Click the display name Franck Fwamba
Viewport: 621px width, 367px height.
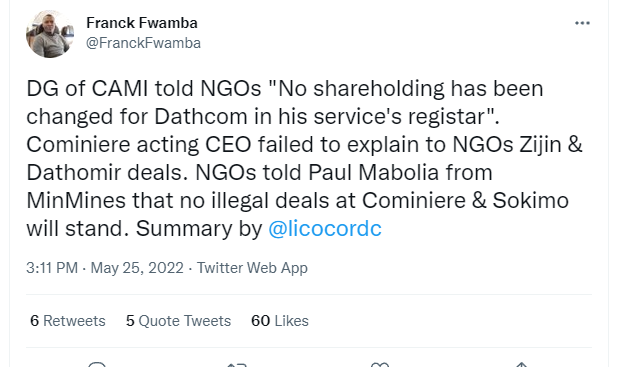142,23
